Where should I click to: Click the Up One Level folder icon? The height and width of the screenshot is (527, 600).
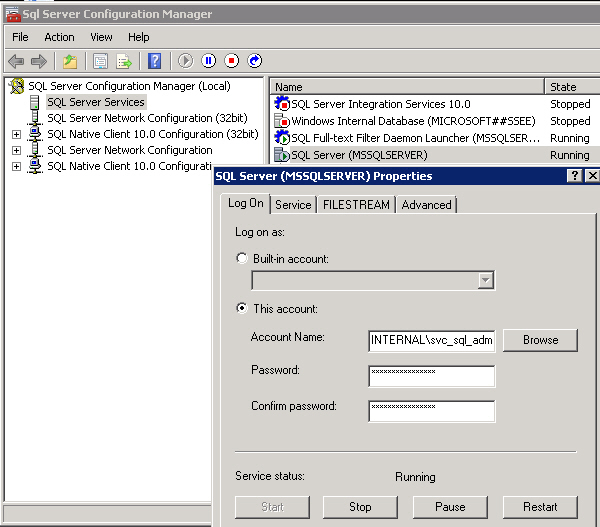(x=70, y=61)
